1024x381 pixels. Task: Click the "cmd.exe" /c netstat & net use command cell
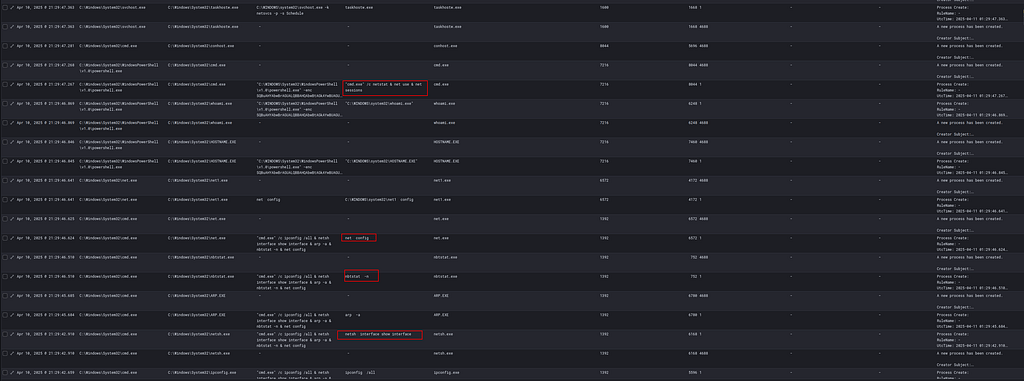[x=384, y=87]
